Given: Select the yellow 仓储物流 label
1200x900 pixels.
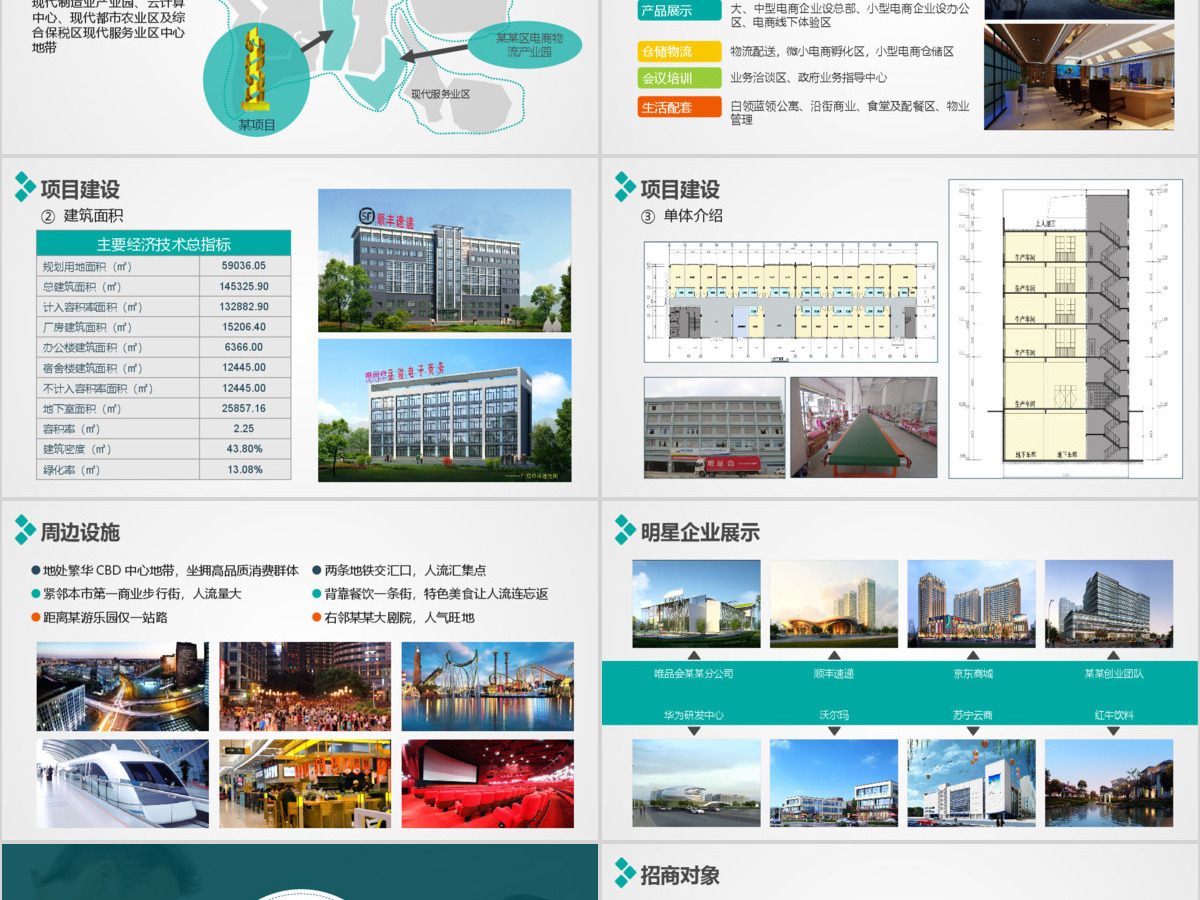Looking at the screenshot, I should tap(679, 51).
